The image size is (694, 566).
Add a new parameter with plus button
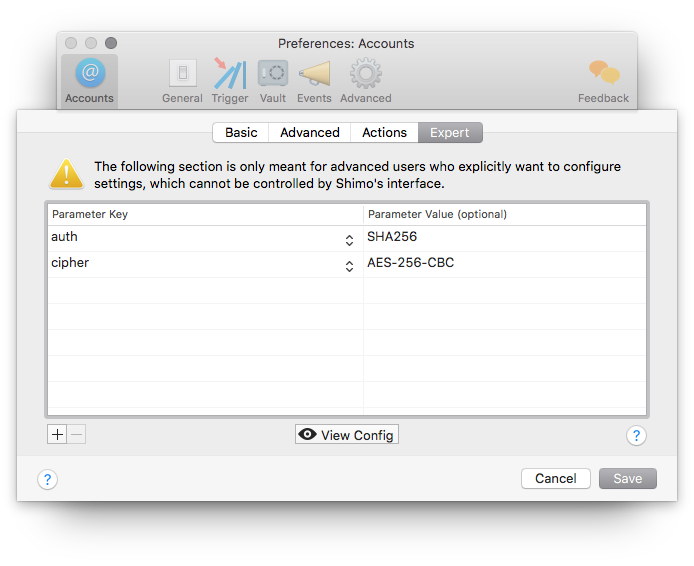[x=57, y=435]
